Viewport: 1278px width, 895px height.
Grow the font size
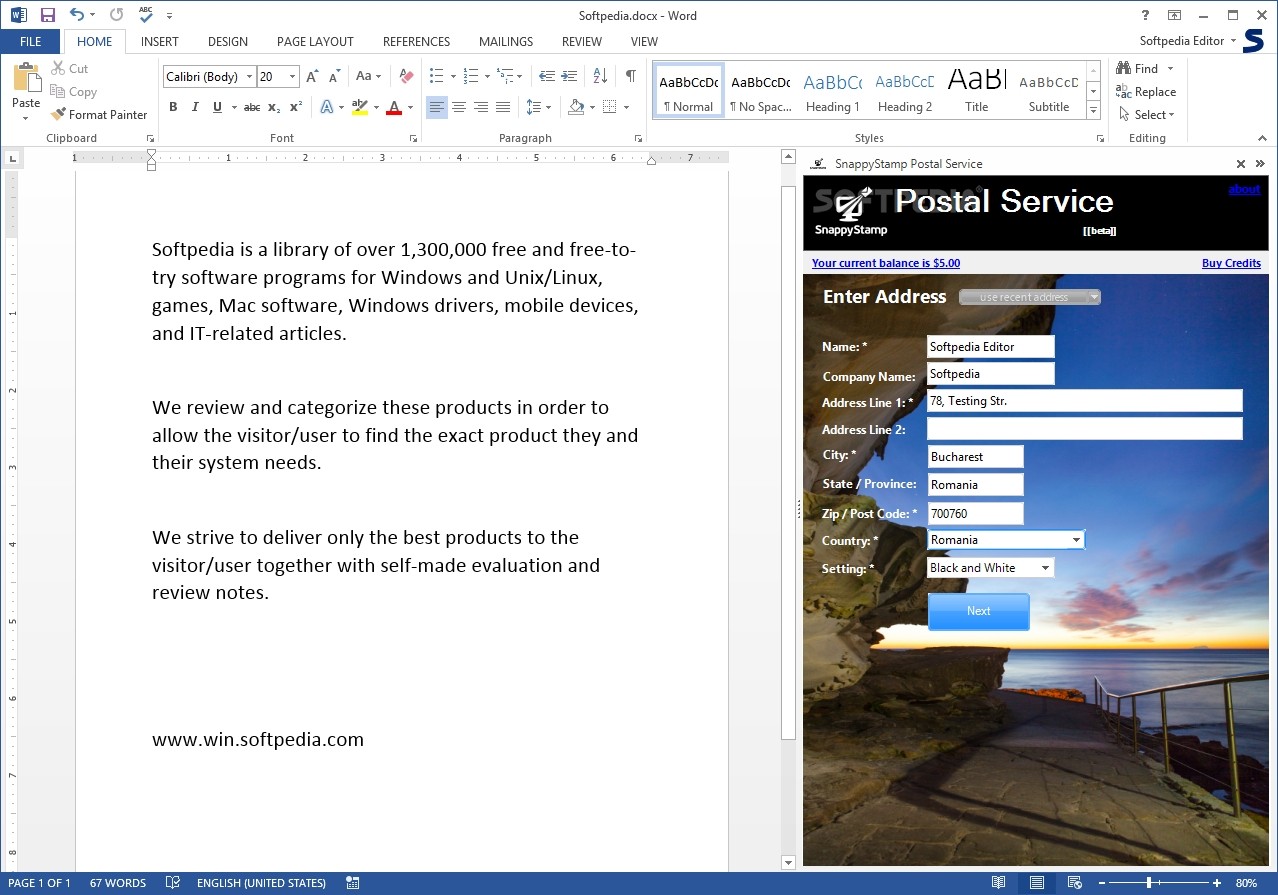(312, 77)
